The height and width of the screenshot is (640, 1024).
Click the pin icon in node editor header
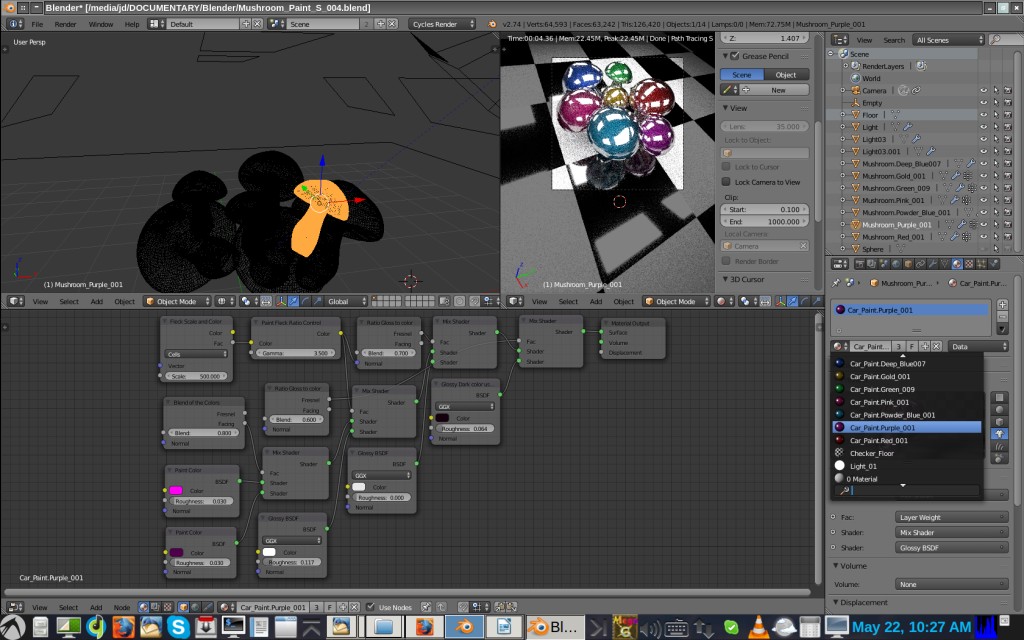click(425, 608)
